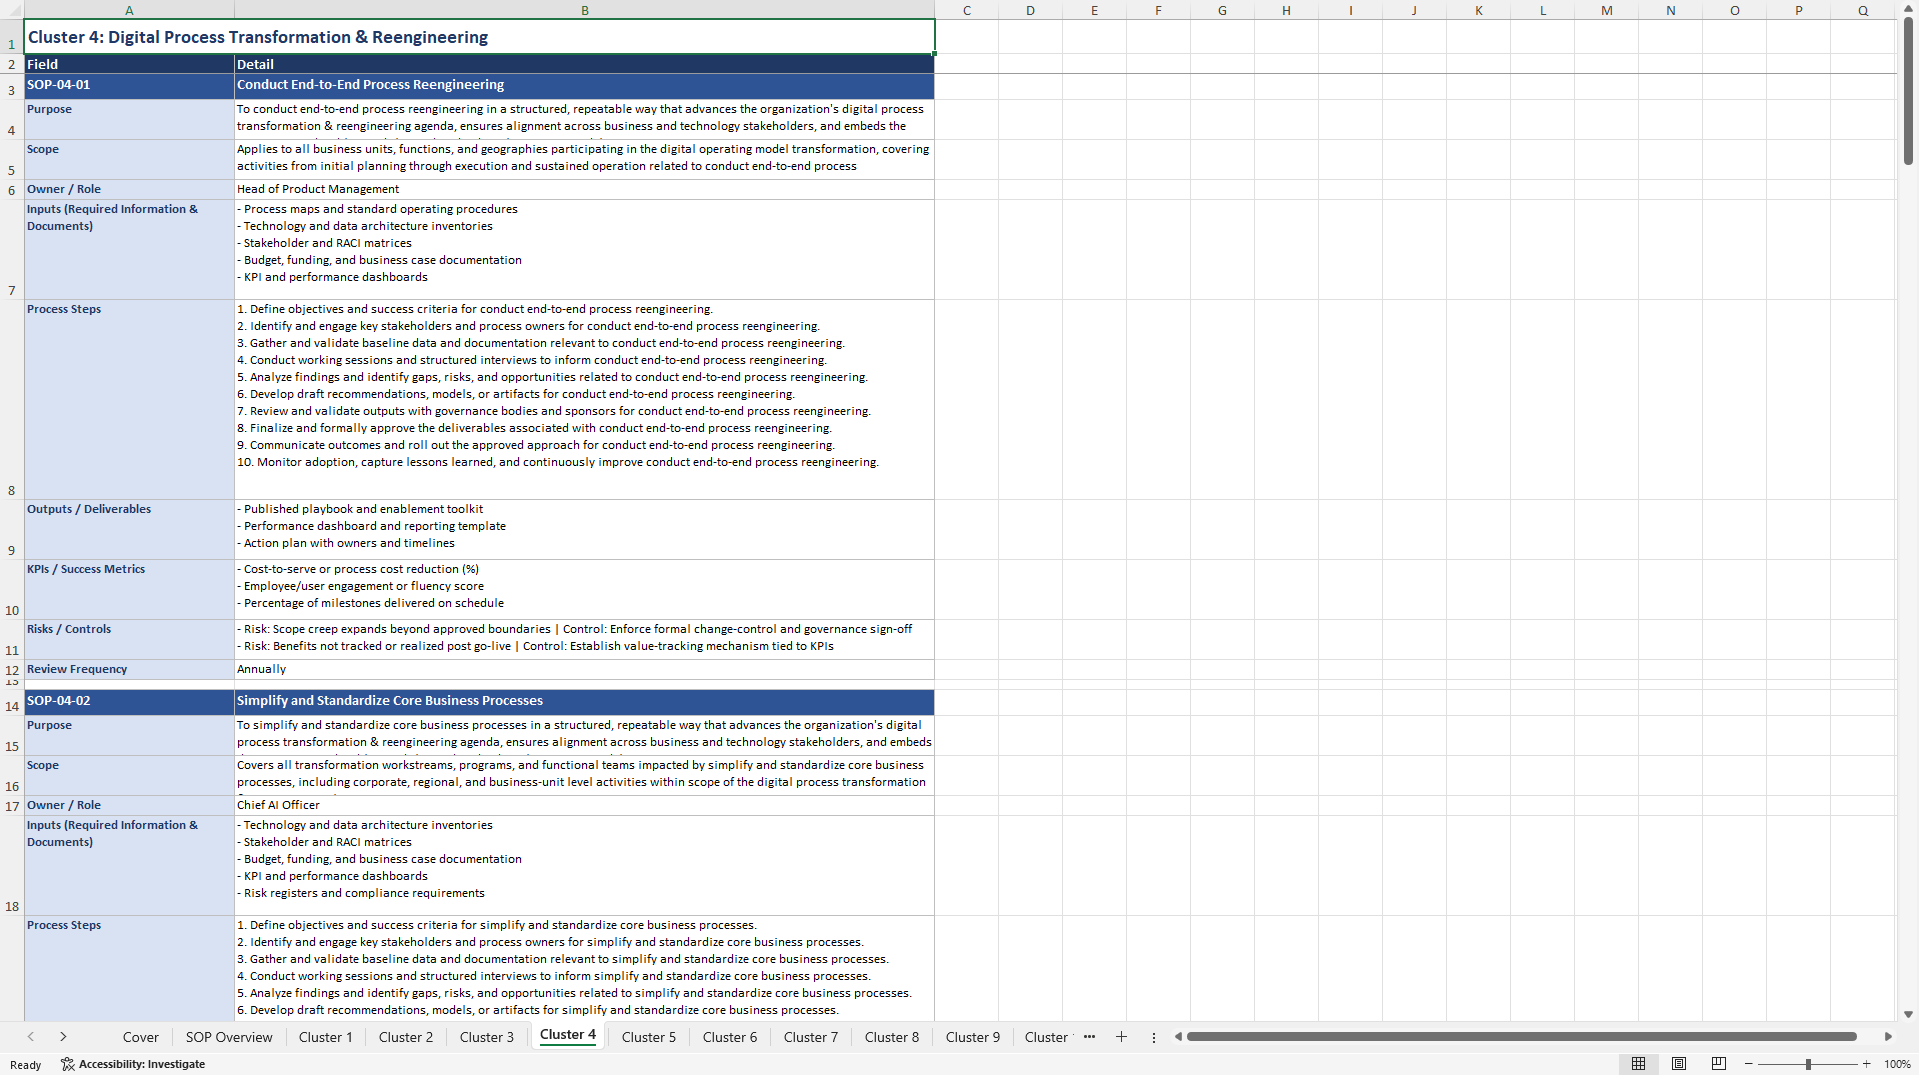The image size is (1919, 1075).
Task: Switch to Cluster 2 sheet
Action: [x=406, y=1037]
